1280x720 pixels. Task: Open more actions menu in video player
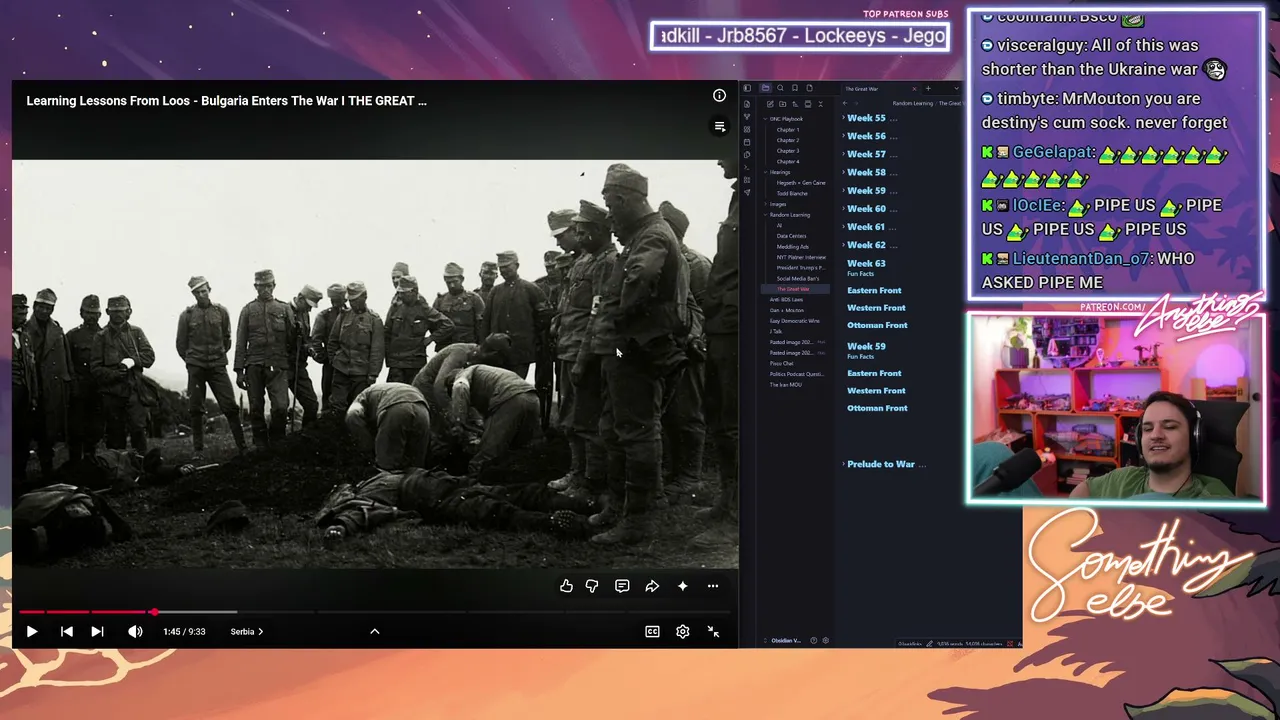pos(713,586)
